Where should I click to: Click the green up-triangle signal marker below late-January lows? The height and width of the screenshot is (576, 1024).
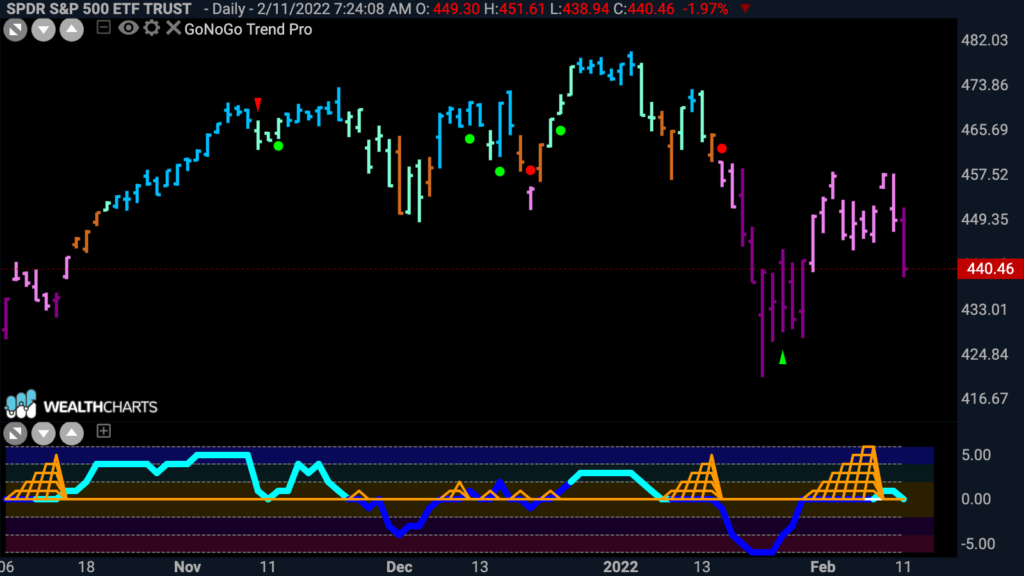pyautogui.click(x=782, y=357)
